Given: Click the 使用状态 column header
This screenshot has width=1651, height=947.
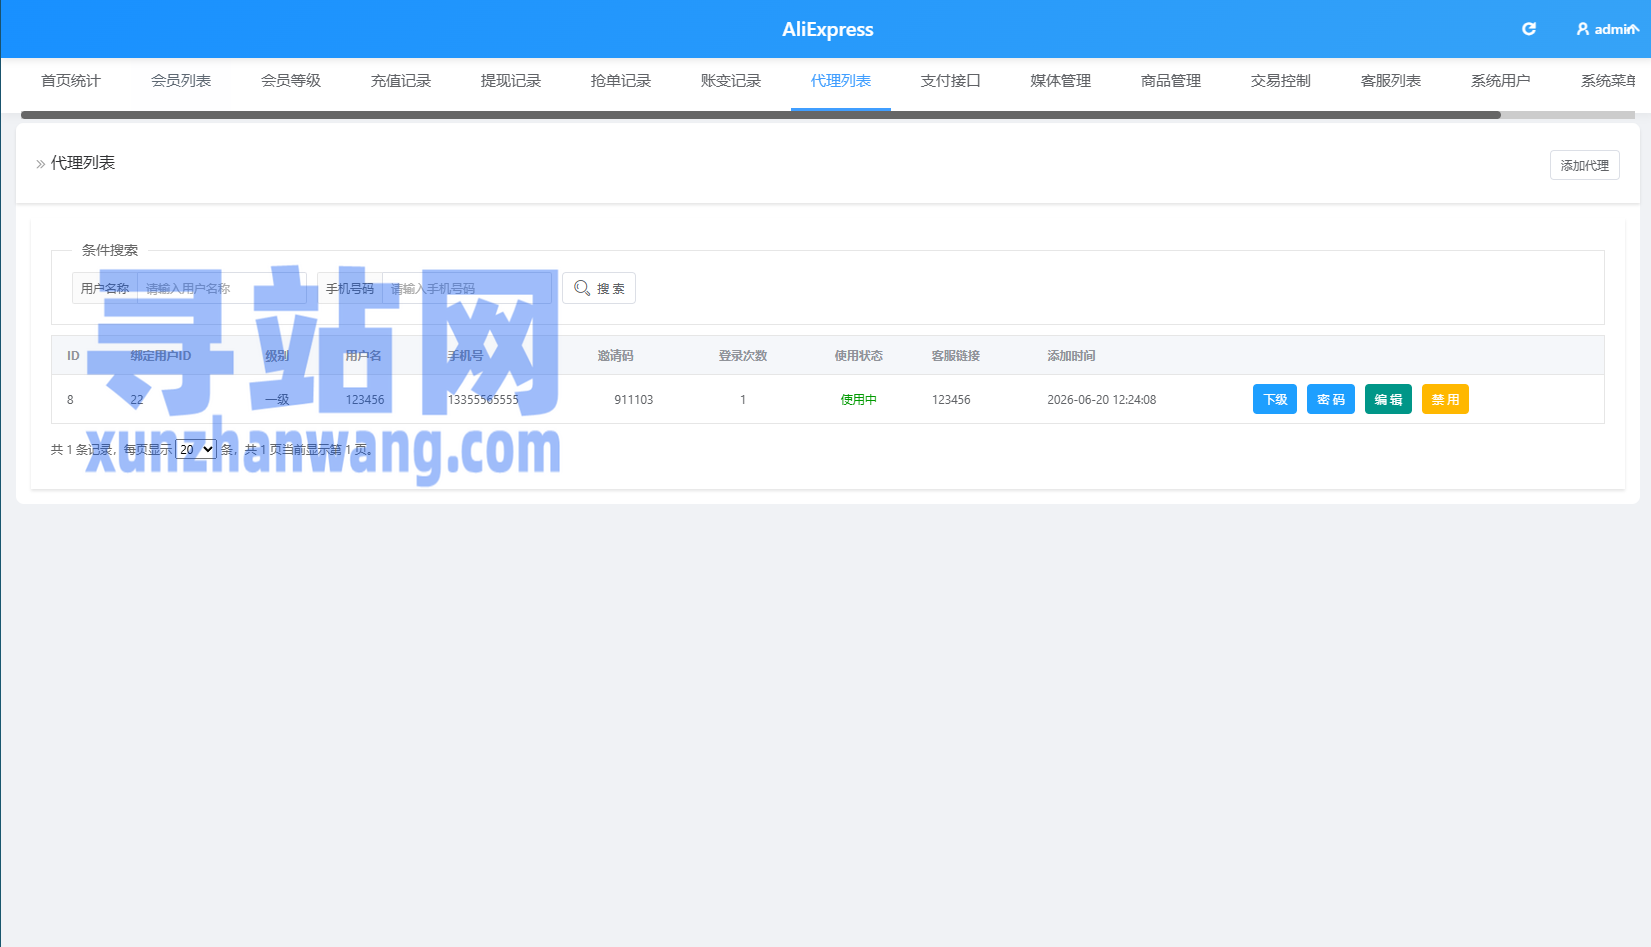Looking at the screenshot, I should [x=859, y=355].
